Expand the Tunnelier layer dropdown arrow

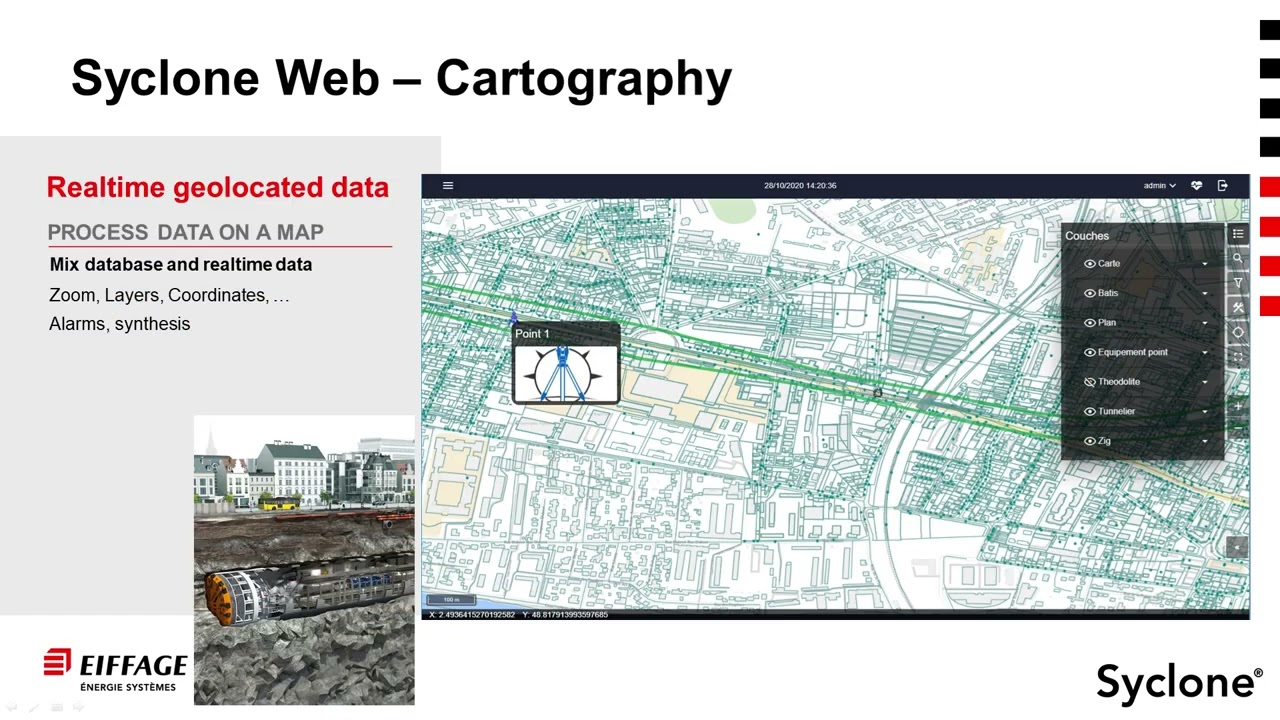click(x=1204, y=412)
